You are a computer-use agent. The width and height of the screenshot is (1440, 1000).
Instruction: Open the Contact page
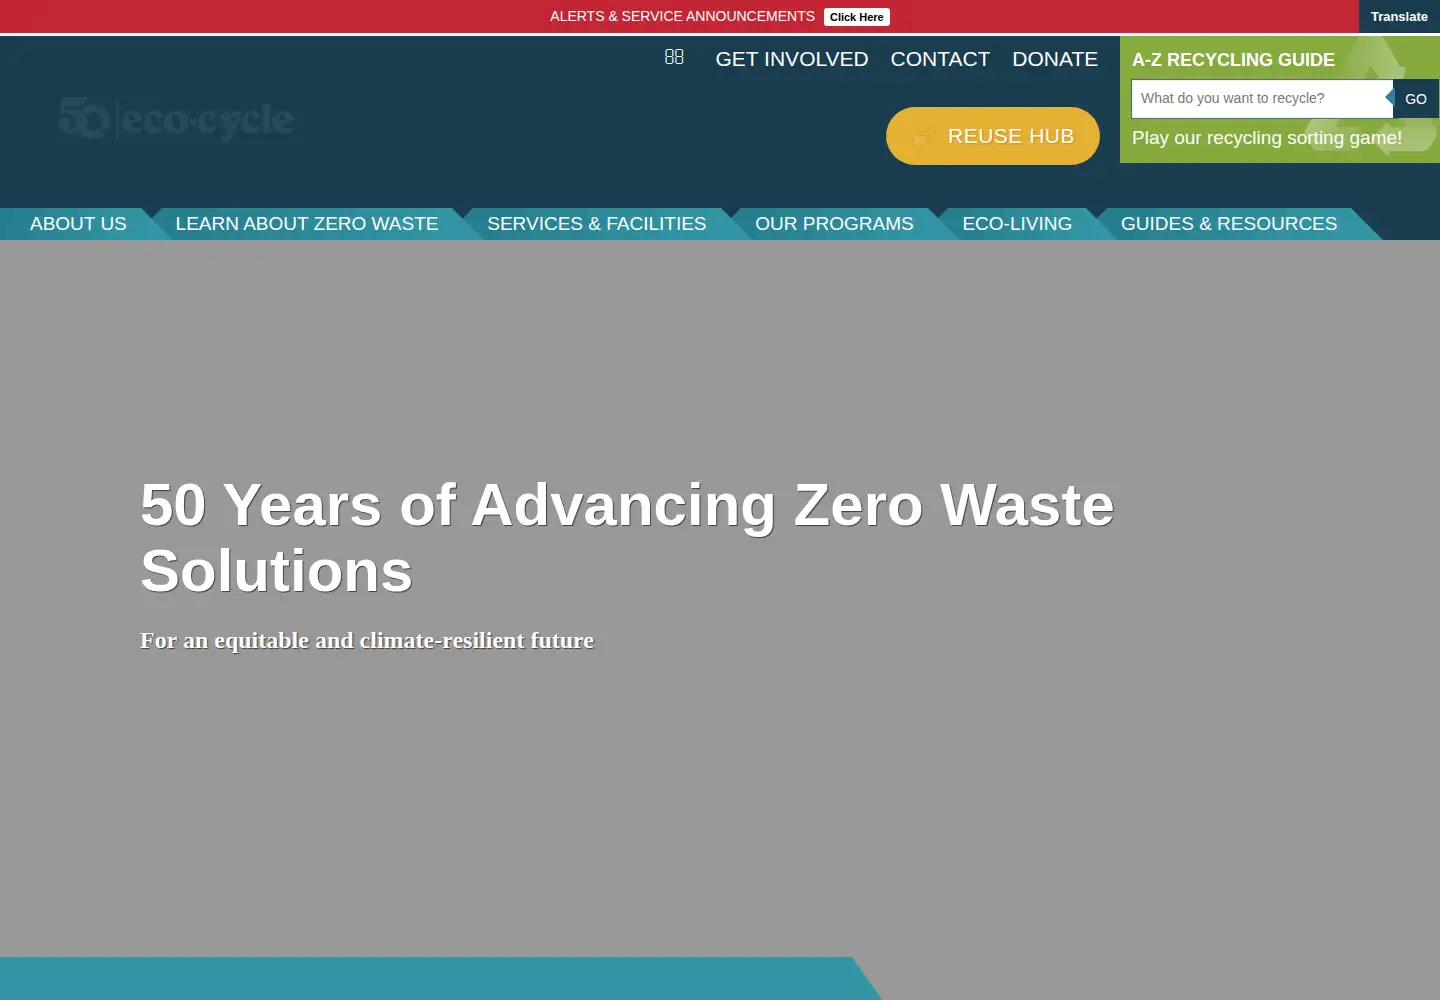pos(940,59)
